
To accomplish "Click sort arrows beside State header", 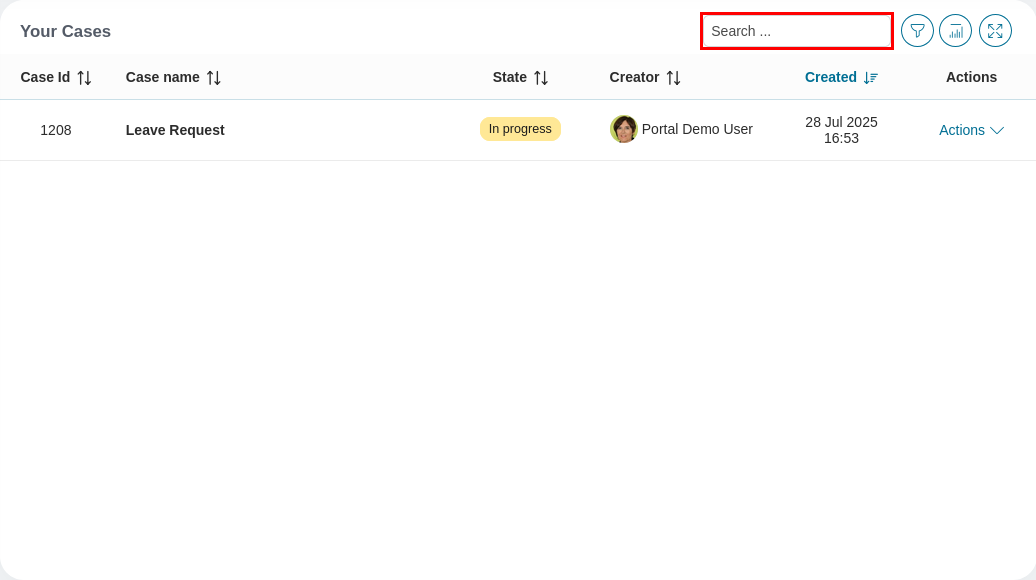I will tap(541, 78).
